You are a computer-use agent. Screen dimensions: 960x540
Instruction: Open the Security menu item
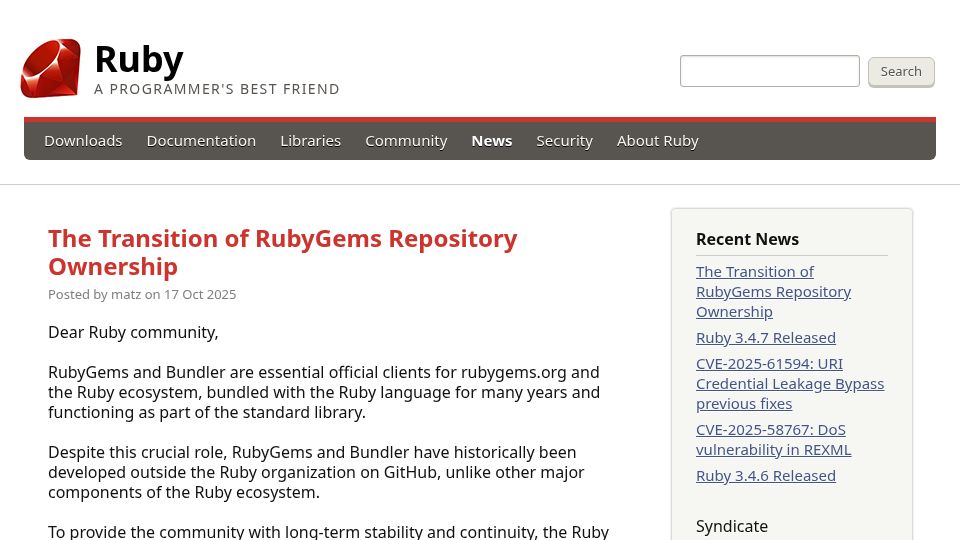pos(564,141)
